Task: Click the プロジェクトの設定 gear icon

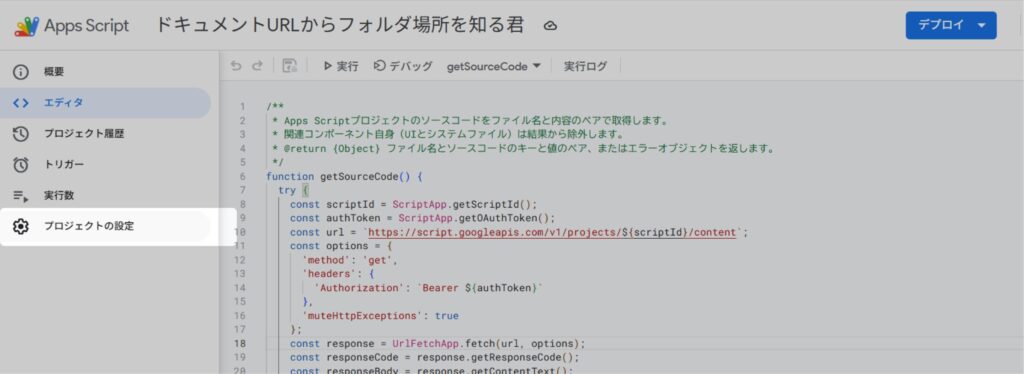Action: tap(21, 226)
